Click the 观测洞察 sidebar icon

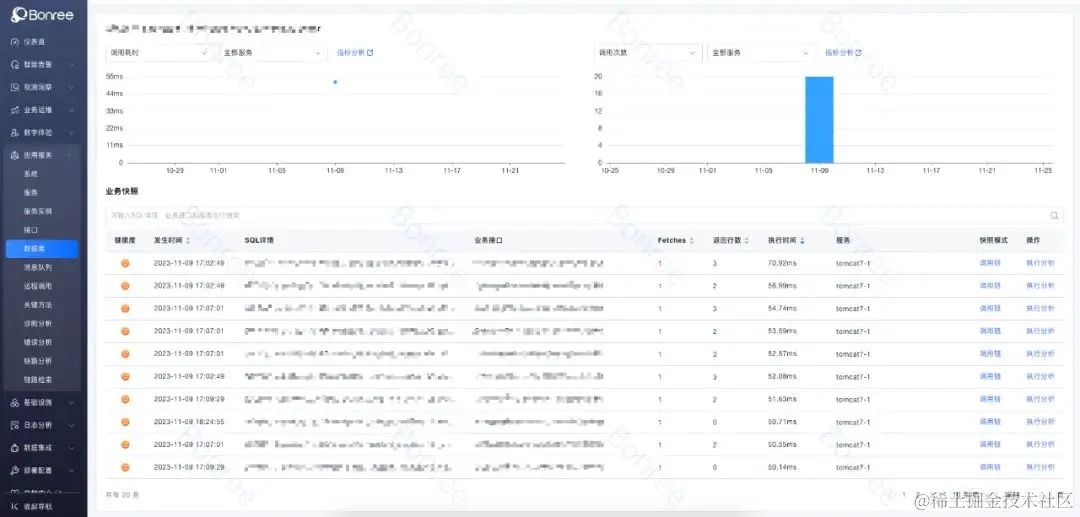(x=14, y=87)
